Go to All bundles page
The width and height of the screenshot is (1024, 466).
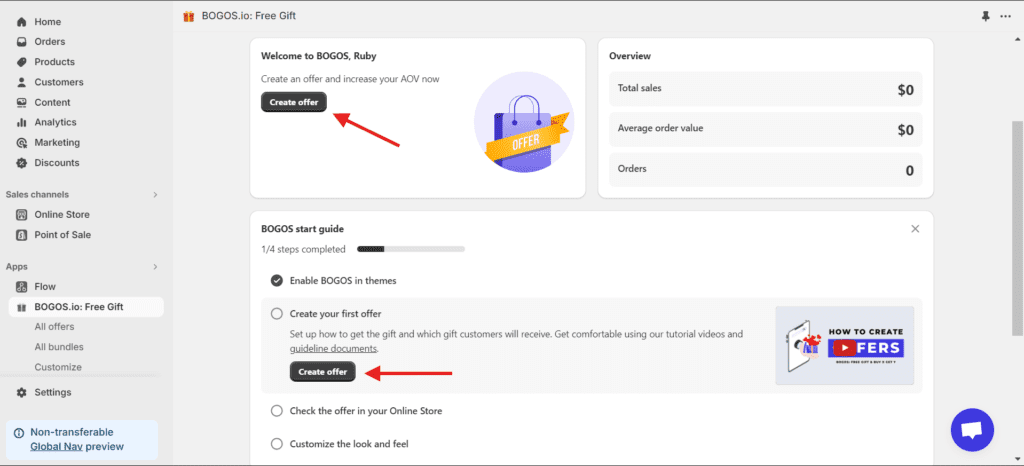pyautogui.click(x=59, y=347)
